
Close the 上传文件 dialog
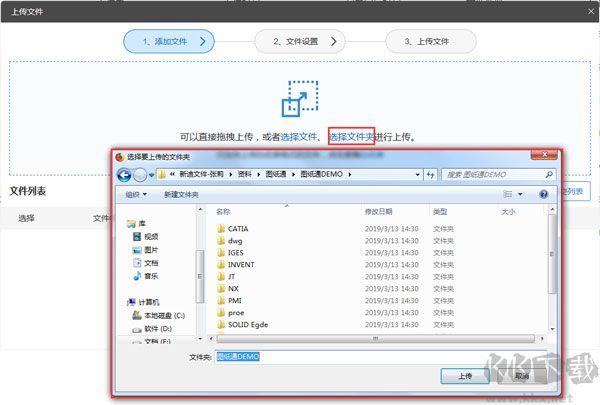coord(591,11)
